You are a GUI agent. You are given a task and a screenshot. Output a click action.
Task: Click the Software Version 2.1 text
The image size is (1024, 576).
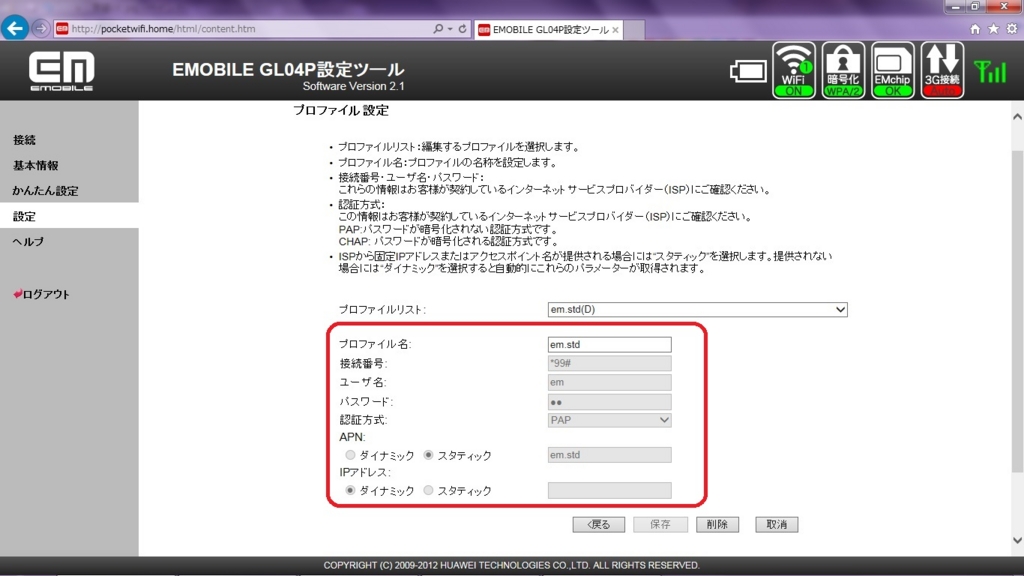click(353, 86)
